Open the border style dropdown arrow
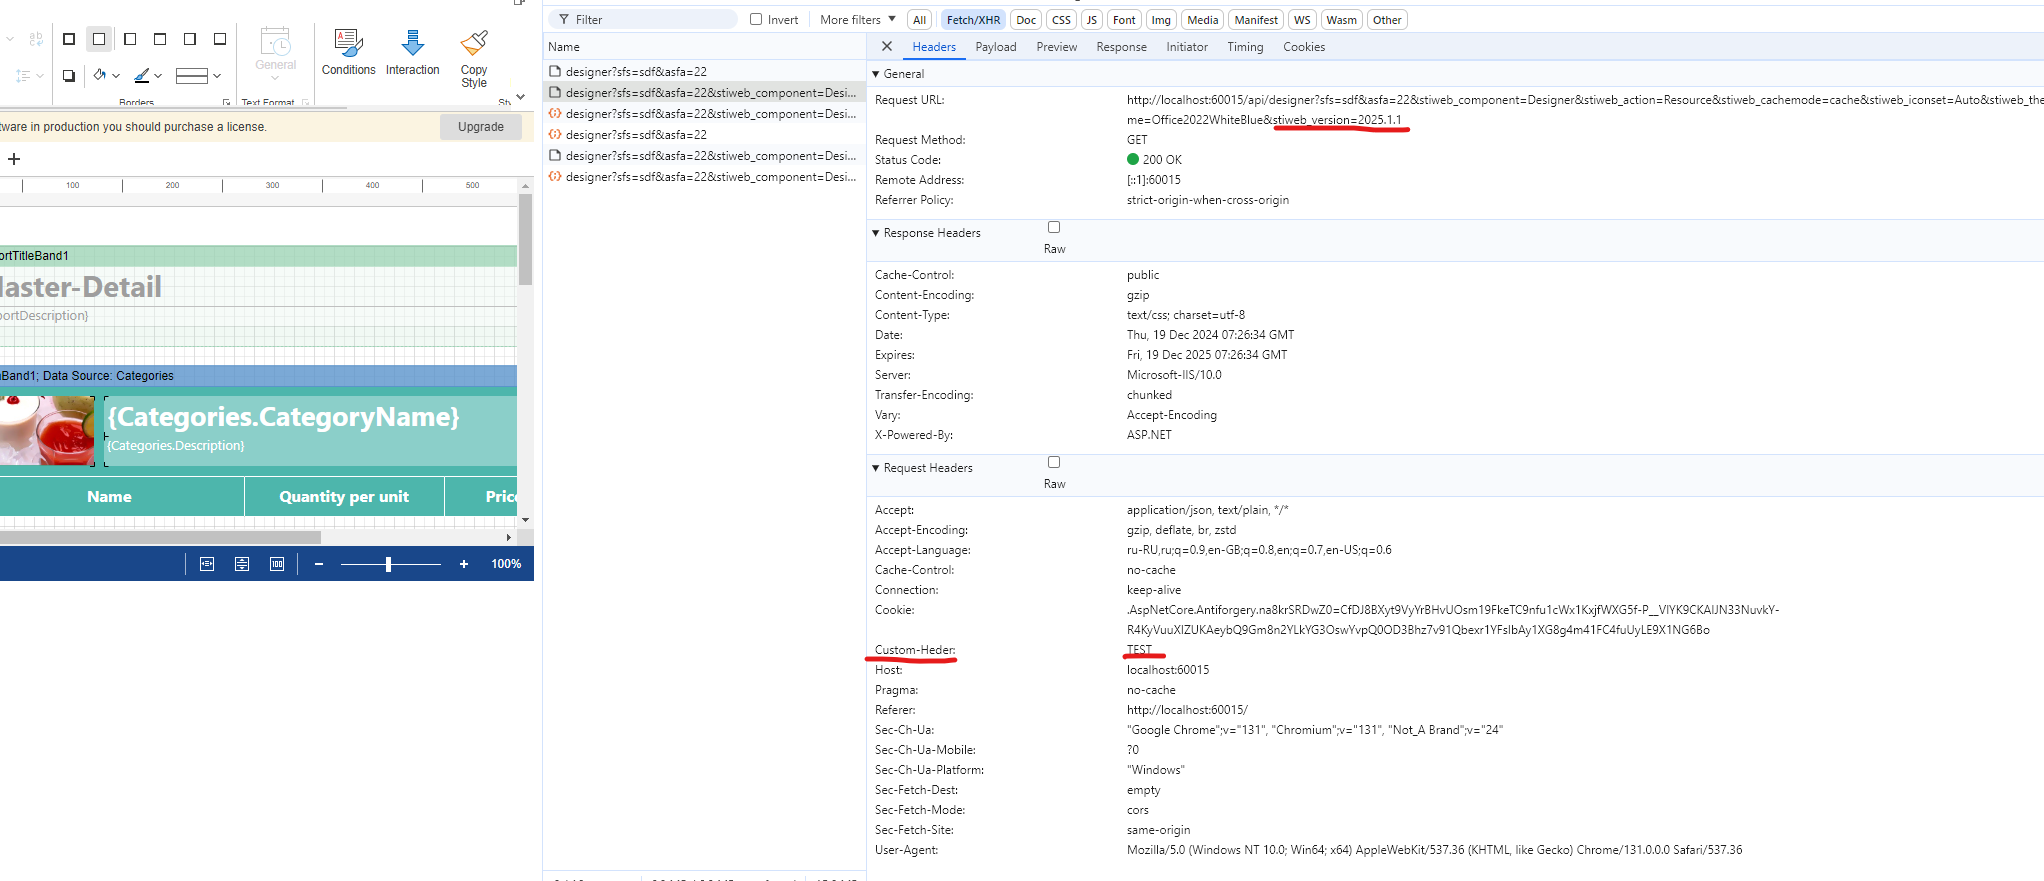The image size is (2044, 881). coord(217,76)
